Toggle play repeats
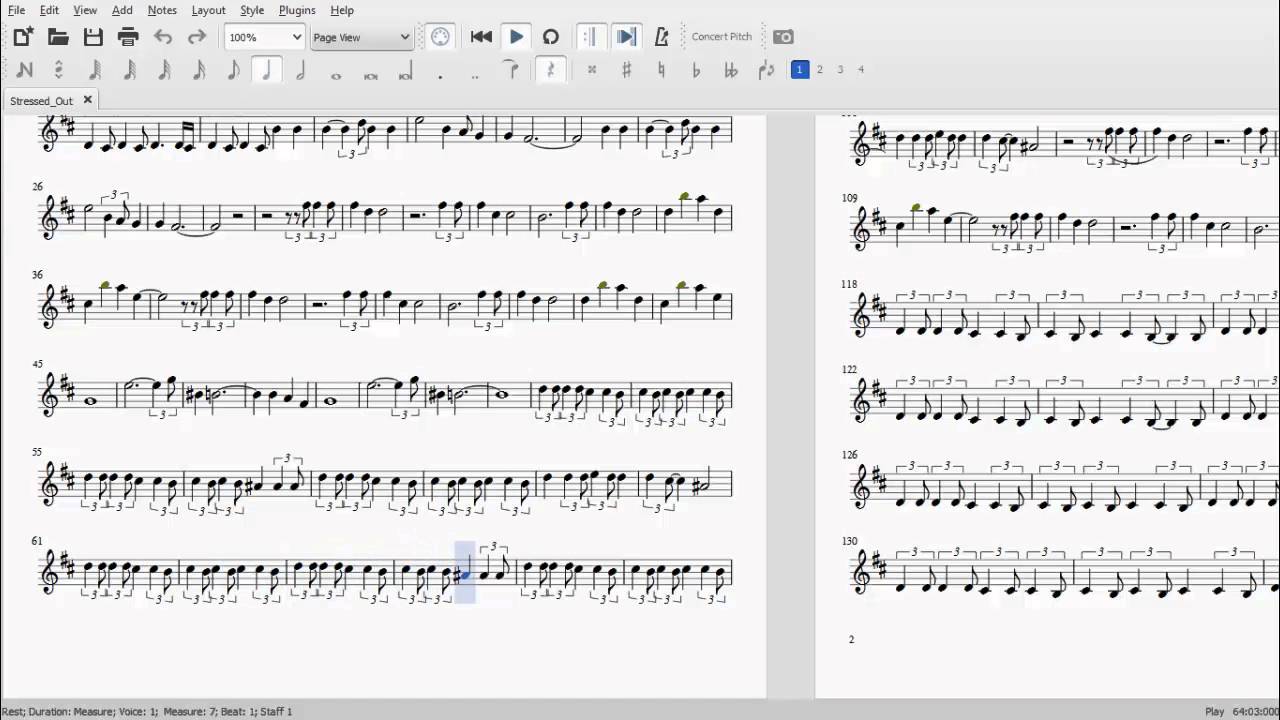Image resolution: width=1280 pixels, height=720 pixels. 590,37
